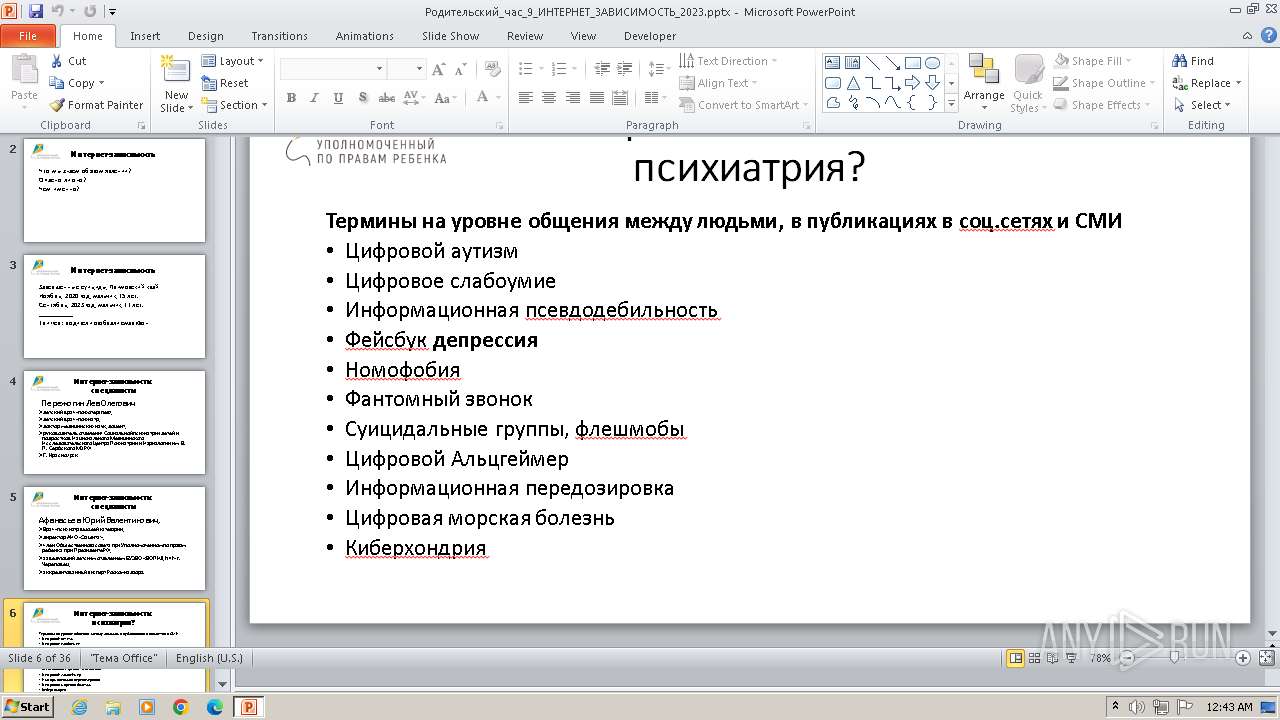
Task: Open the Transitions tab
Action: [279, 36]
